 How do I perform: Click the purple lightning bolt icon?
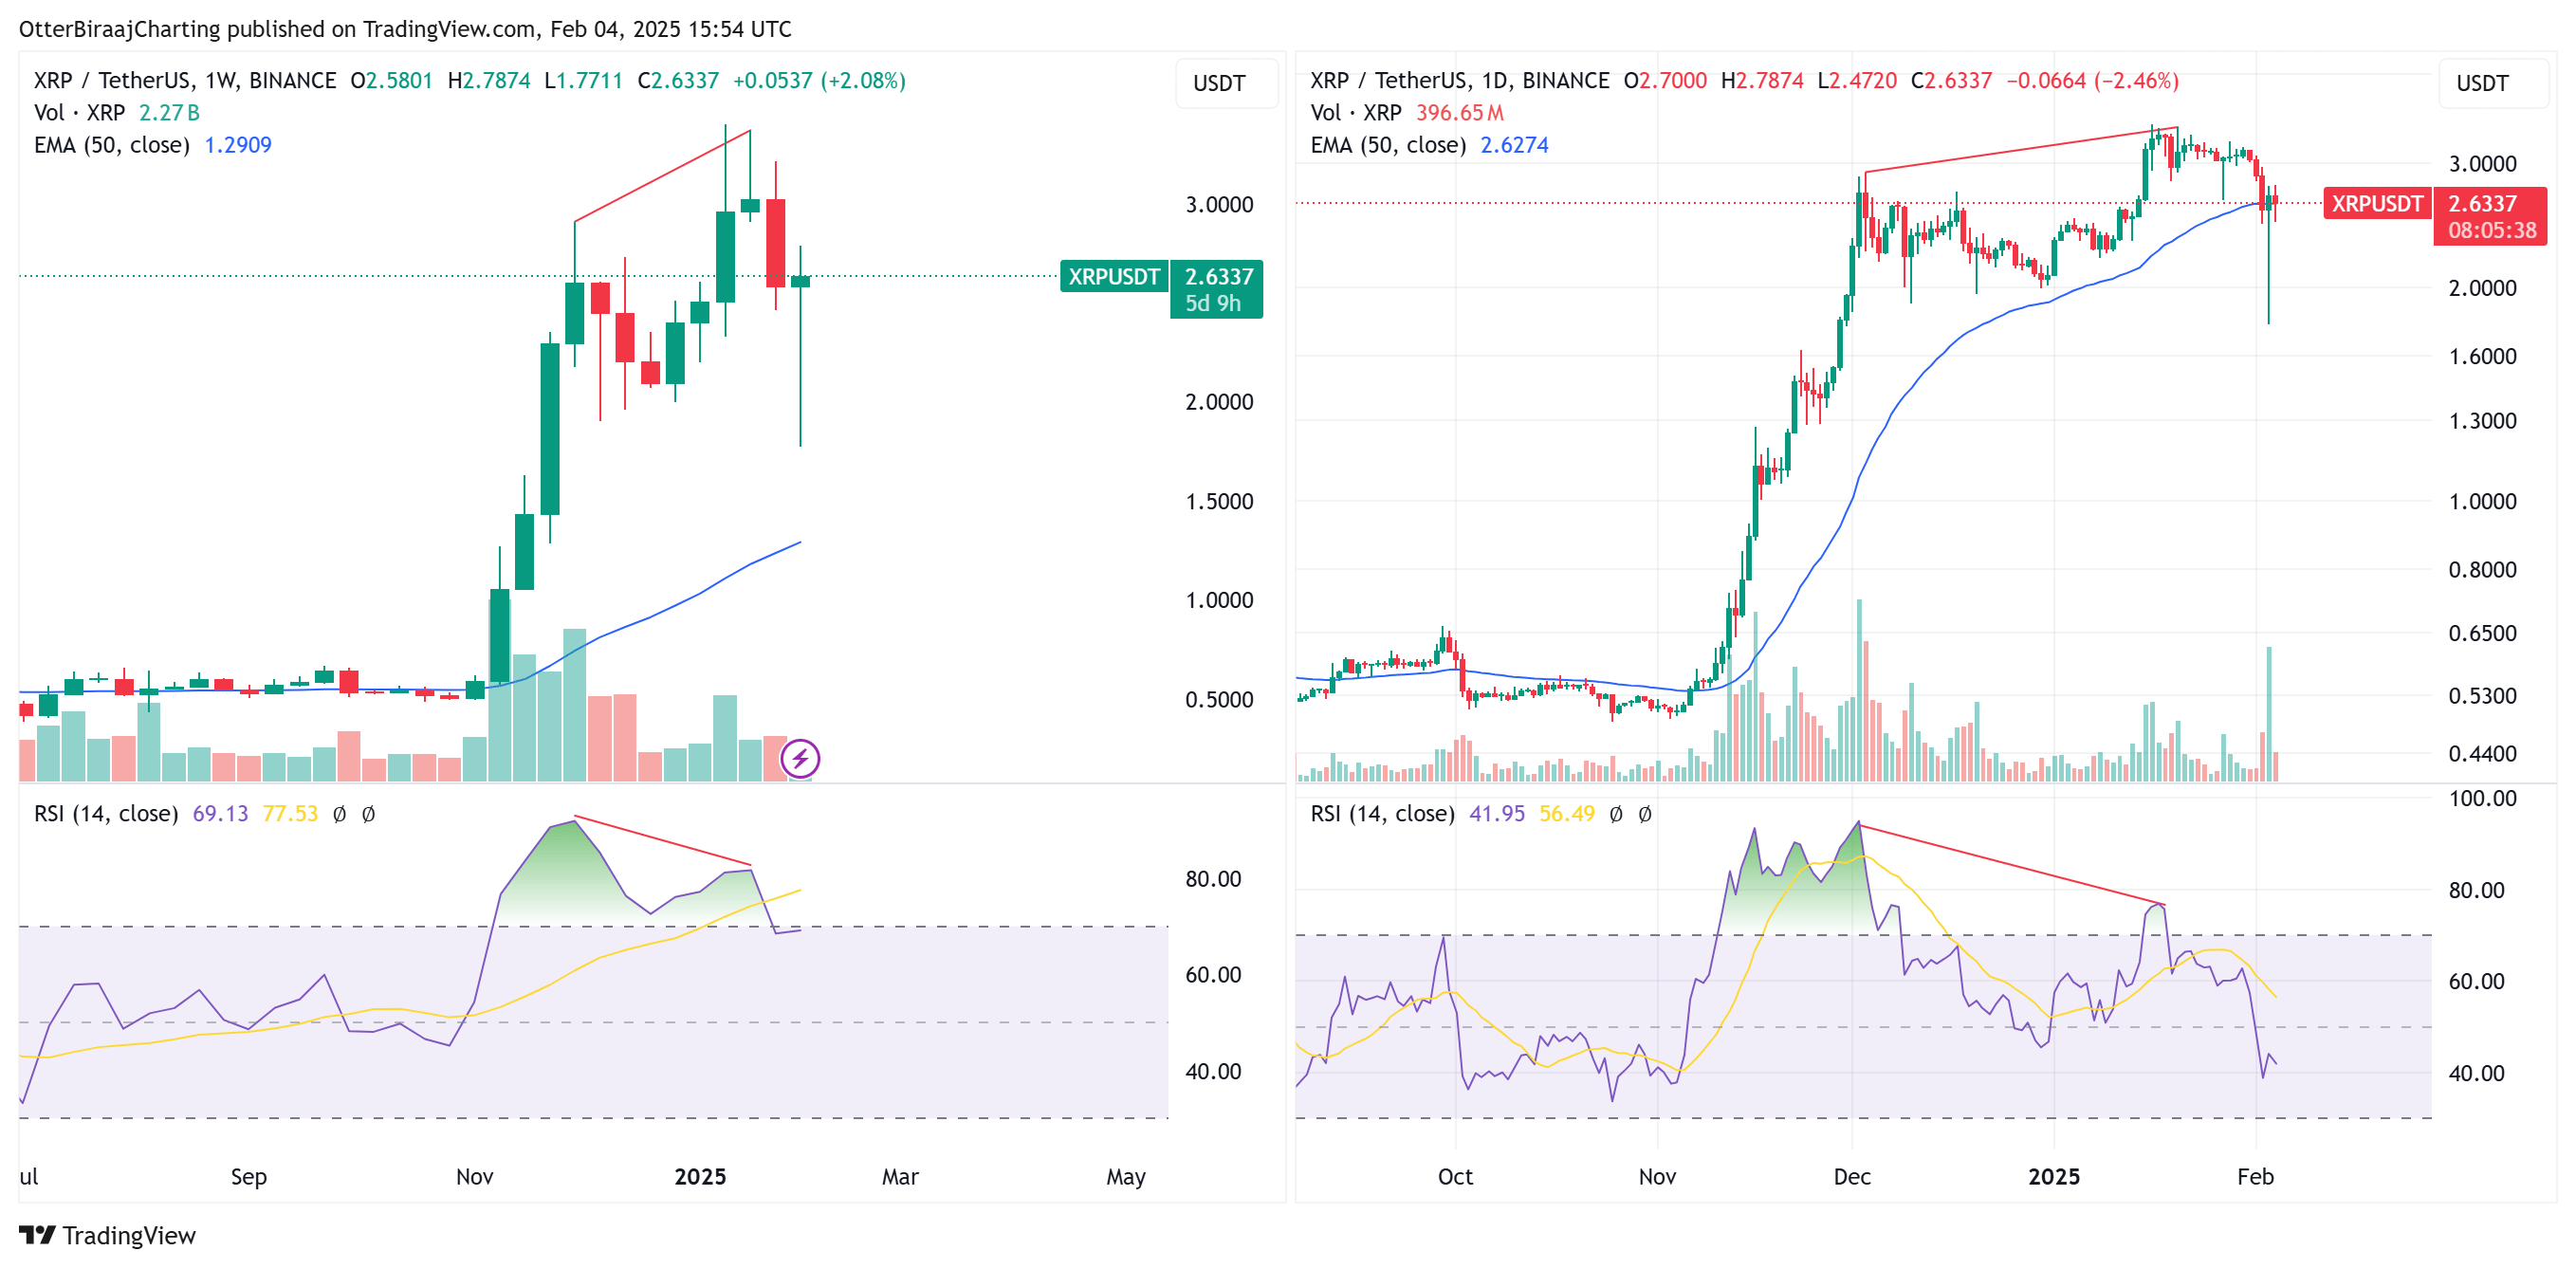[x=800, y=758]
